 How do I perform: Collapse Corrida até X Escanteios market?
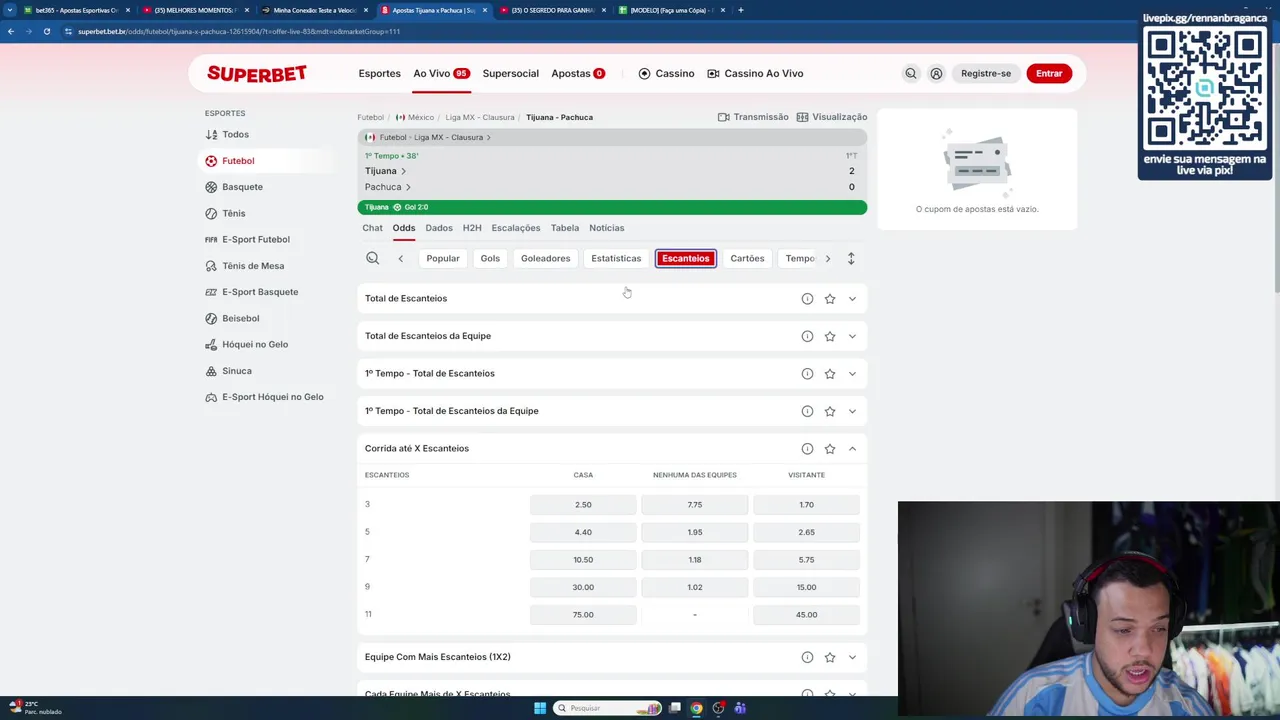pos(852,448)
